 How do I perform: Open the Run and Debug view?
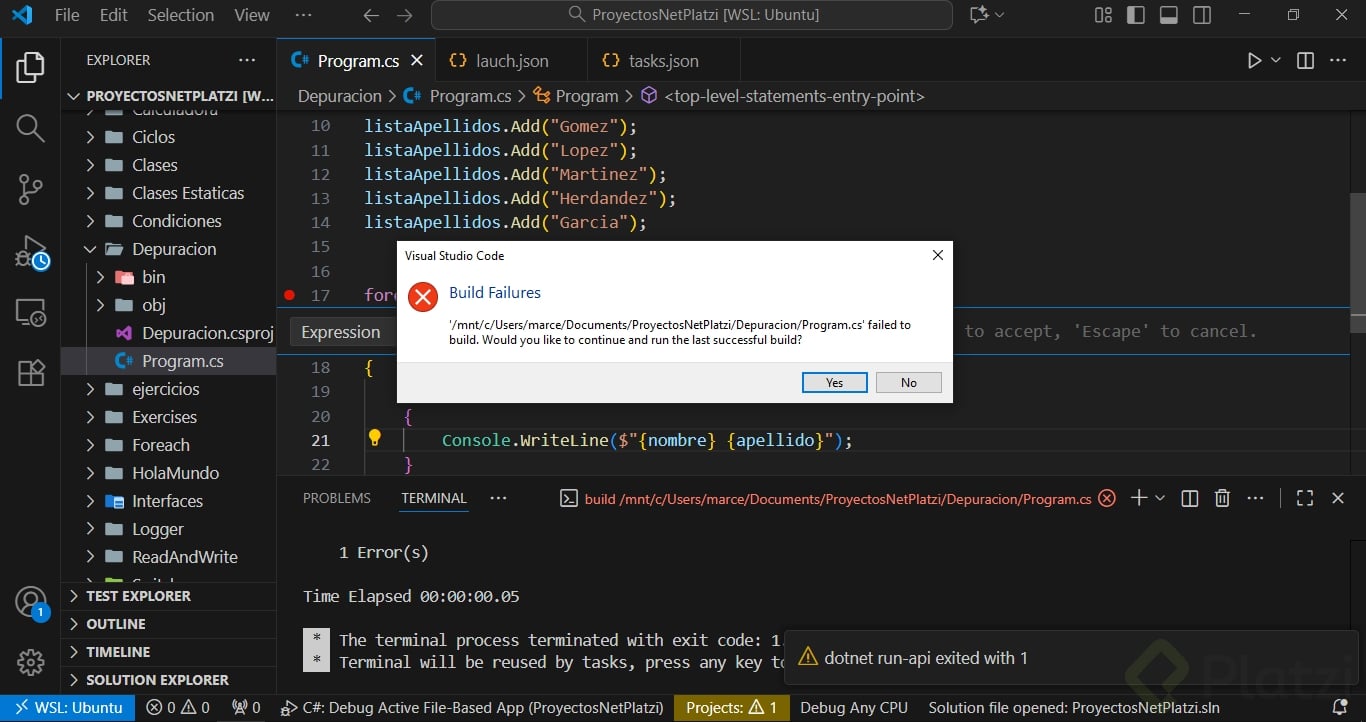[30, 252]
